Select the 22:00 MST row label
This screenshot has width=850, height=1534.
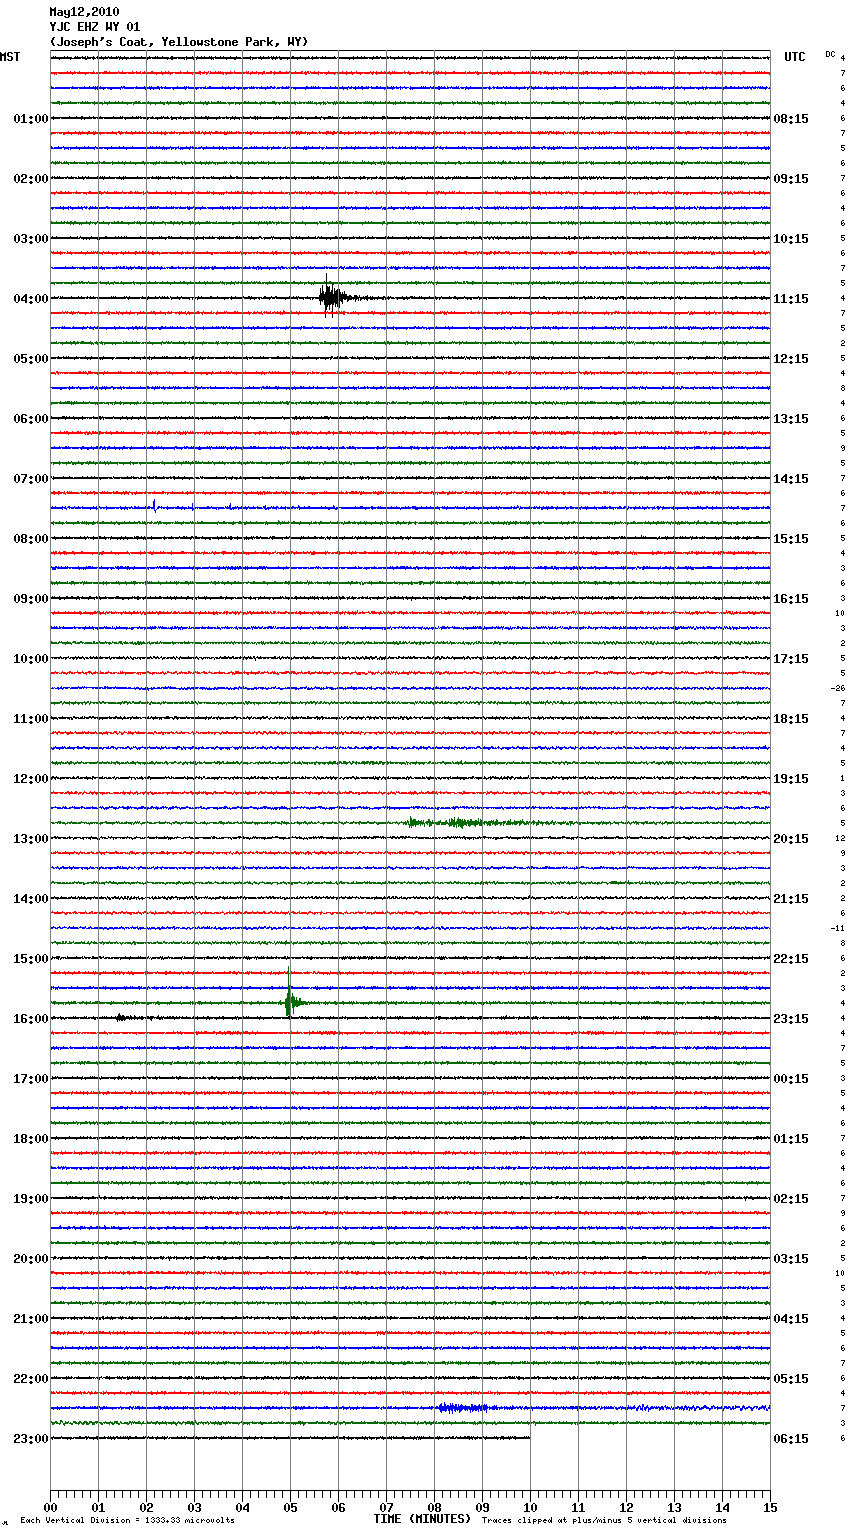(x=30, y=1379)
